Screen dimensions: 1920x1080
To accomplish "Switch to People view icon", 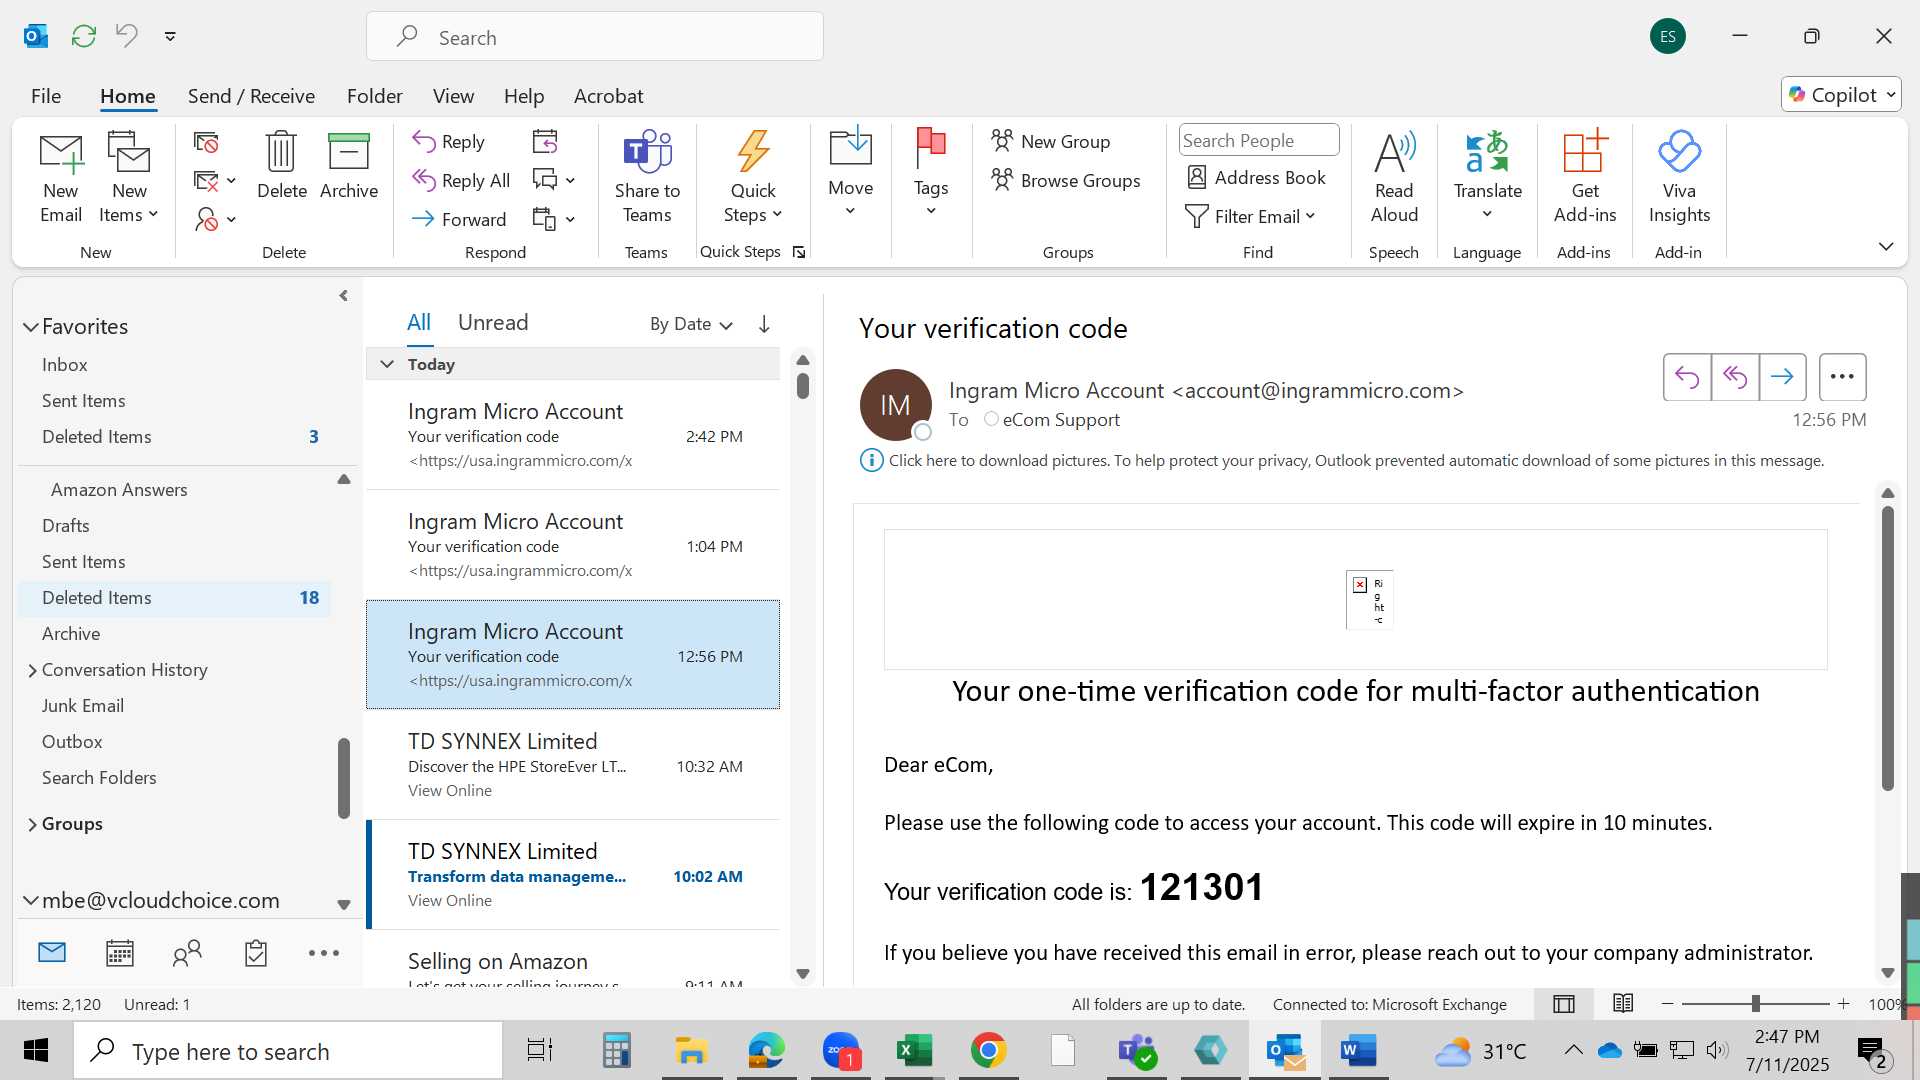I will click(187, 953).
